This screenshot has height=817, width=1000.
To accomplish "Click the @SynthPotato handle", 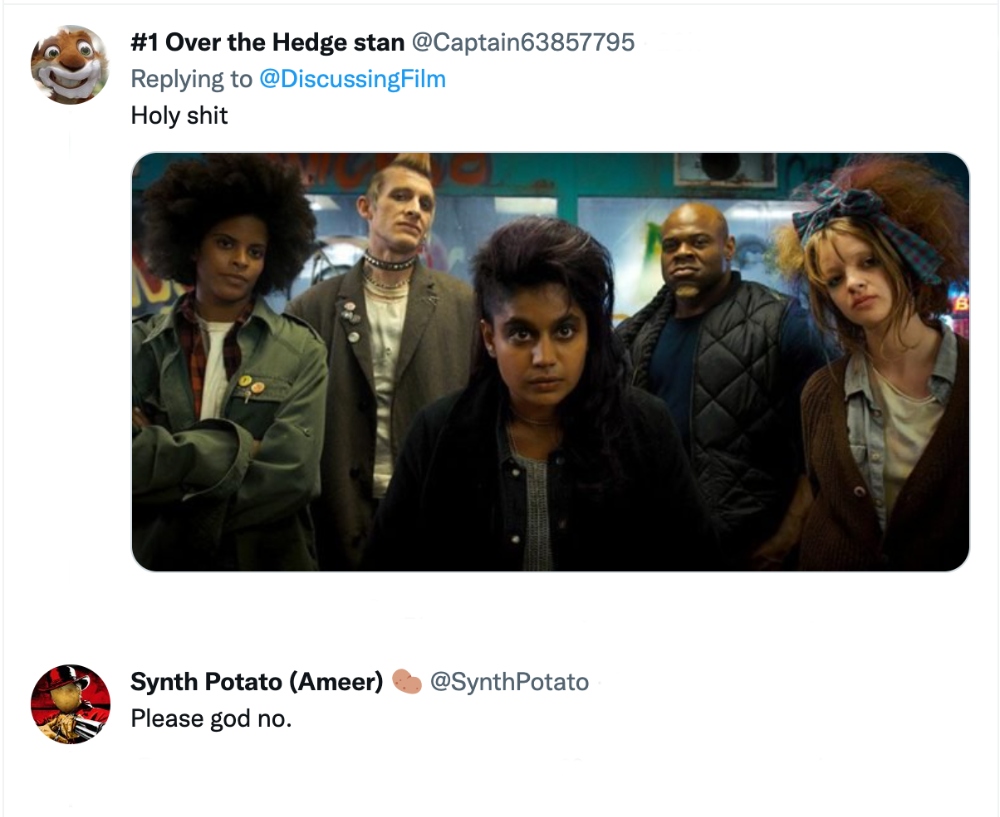I will 509,682.
